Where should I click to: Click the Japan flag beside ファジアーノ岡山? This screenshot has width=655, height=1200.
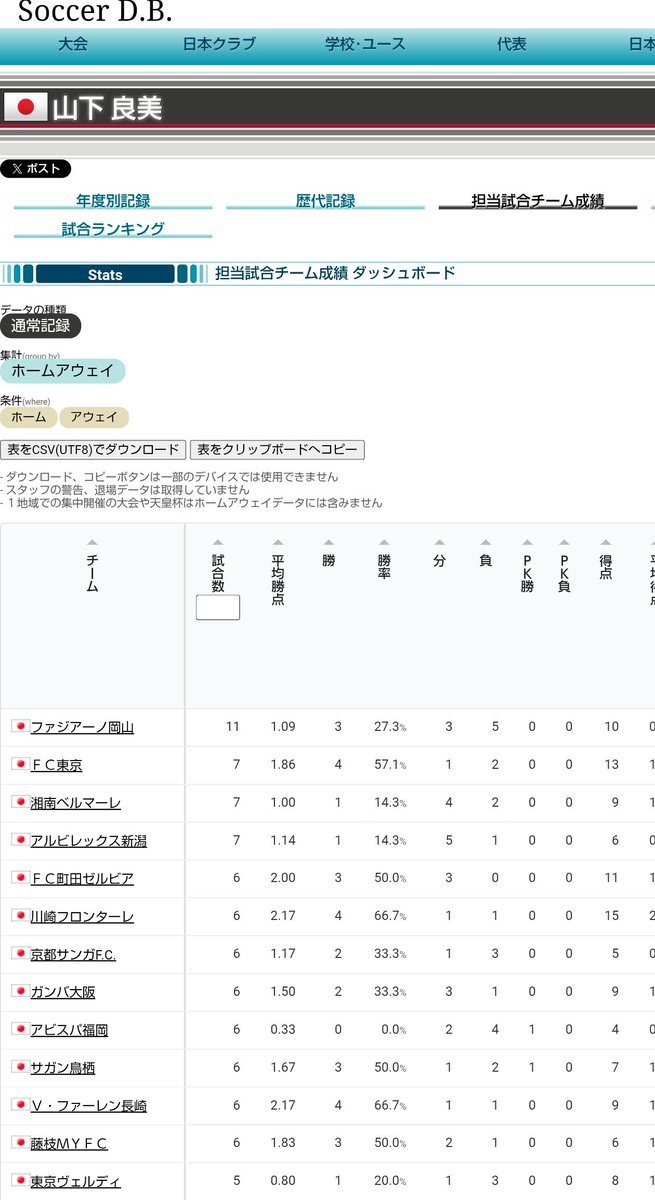19,725
